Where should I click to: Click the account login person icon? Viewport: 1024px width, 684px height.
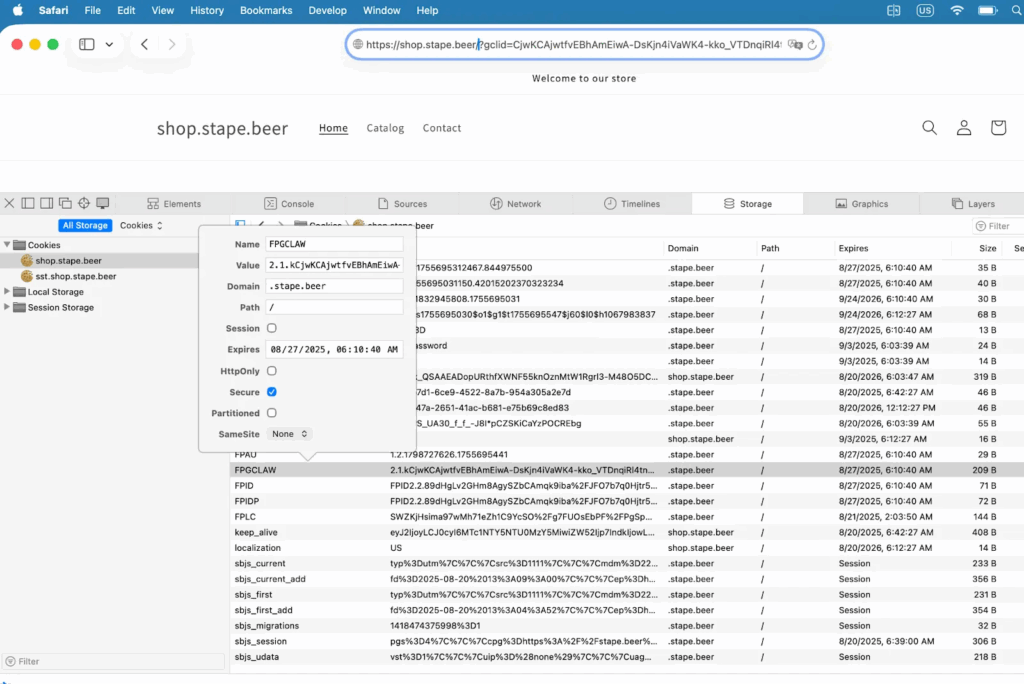tap(963, 128)
